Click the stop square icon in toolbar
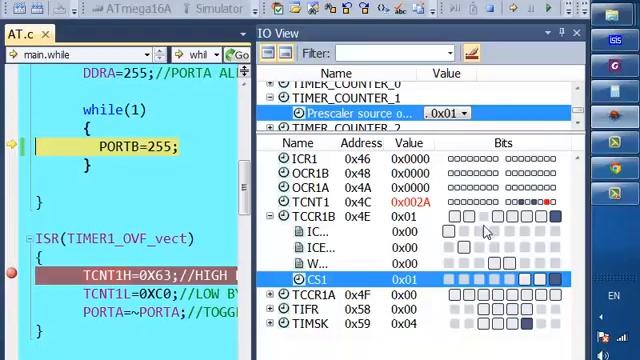640x360 pixels. 491,8
